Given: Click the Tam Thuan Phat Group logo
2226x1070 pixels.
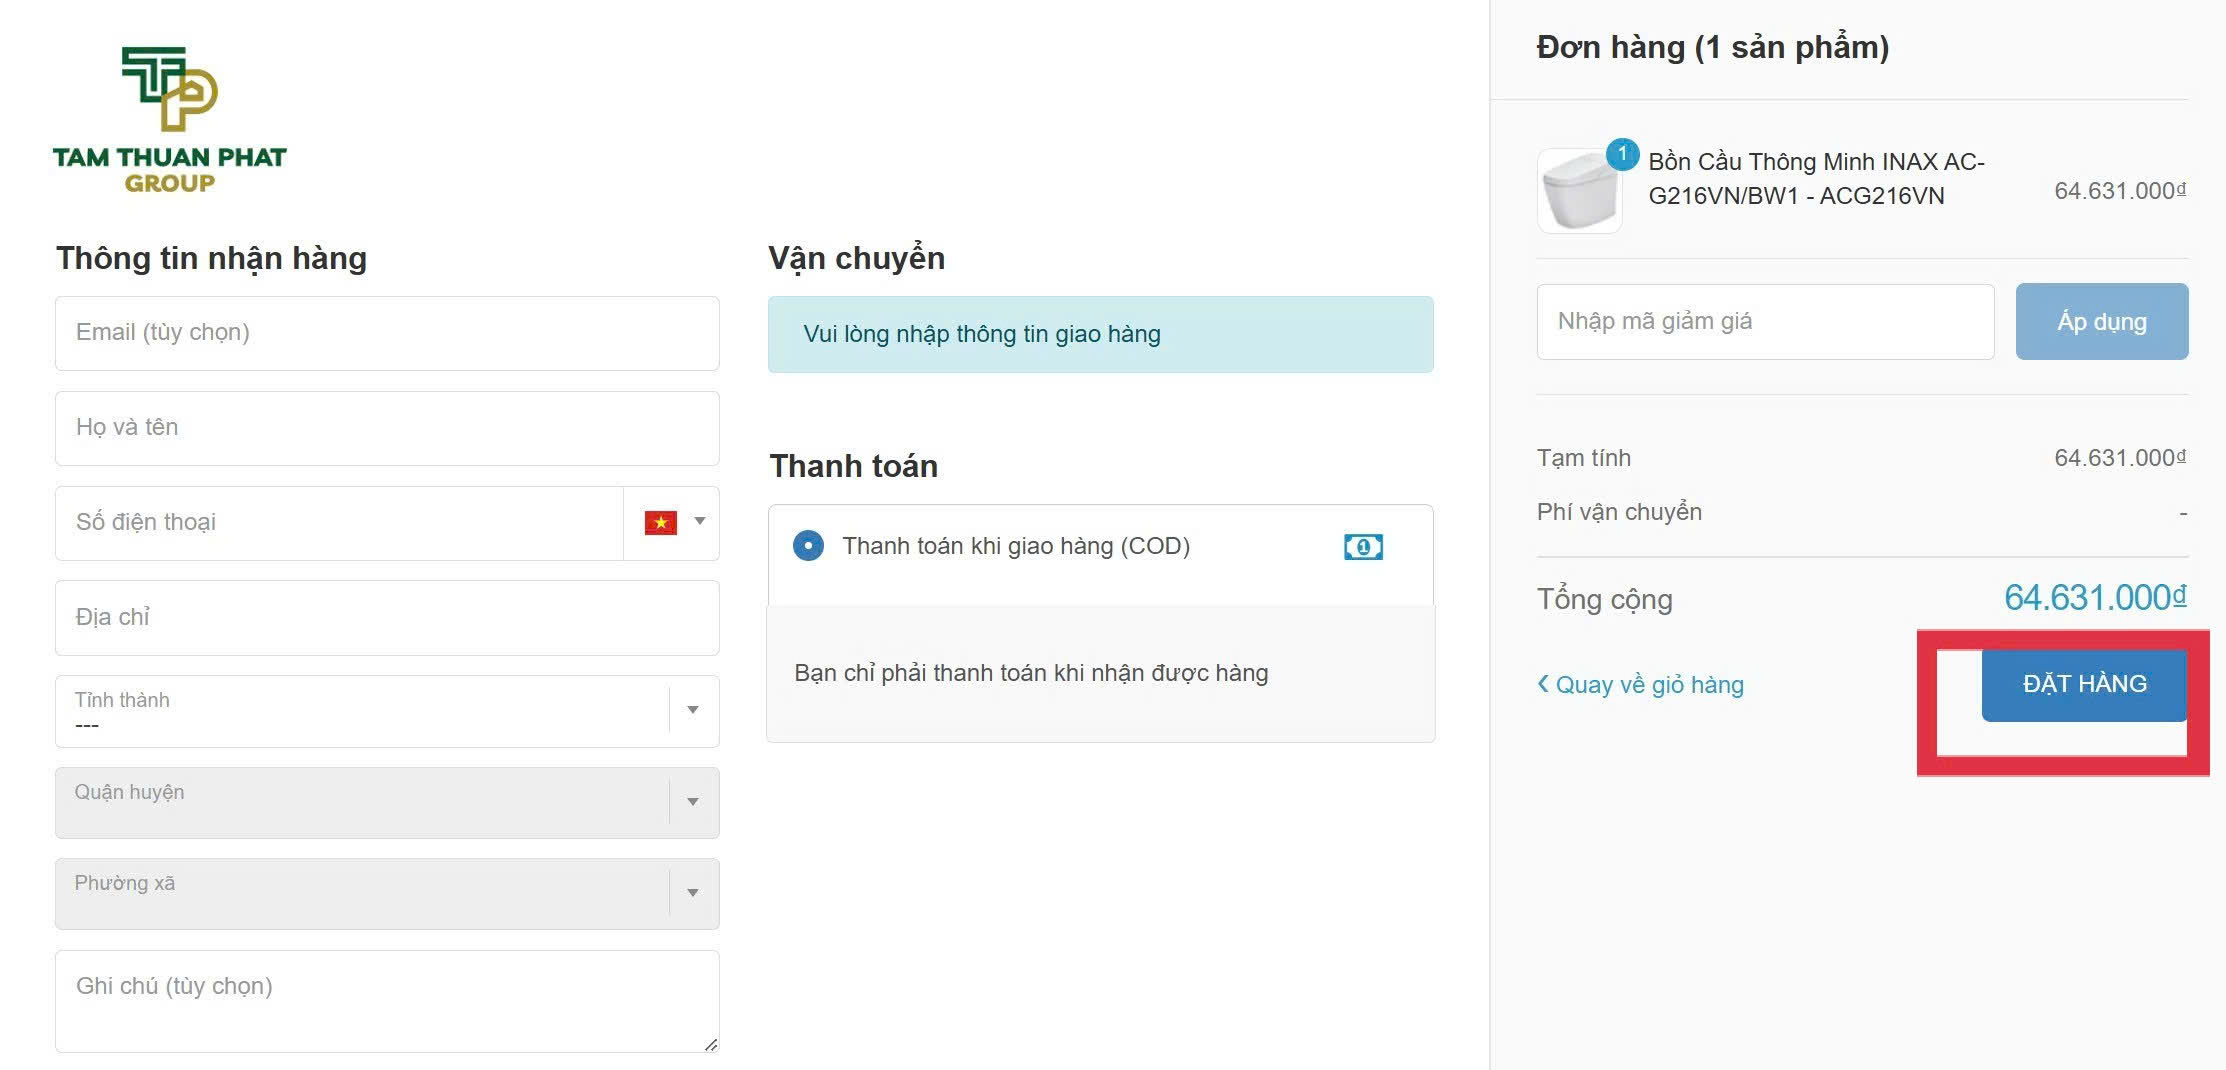Looking at the screenshot, I should click(170, 120).
